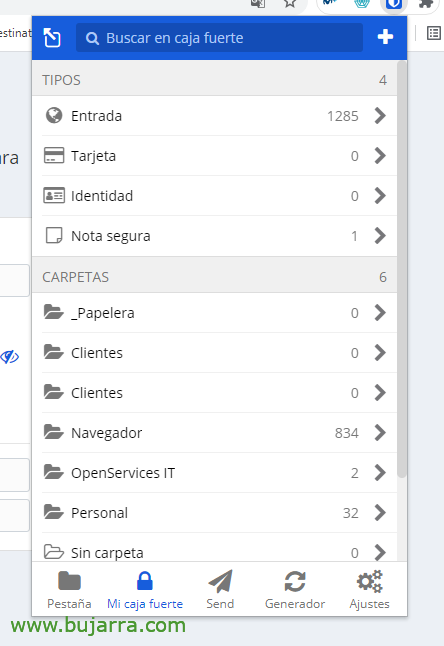Open the Personal folder
The image size is (444, 646).
coord(215,513)
